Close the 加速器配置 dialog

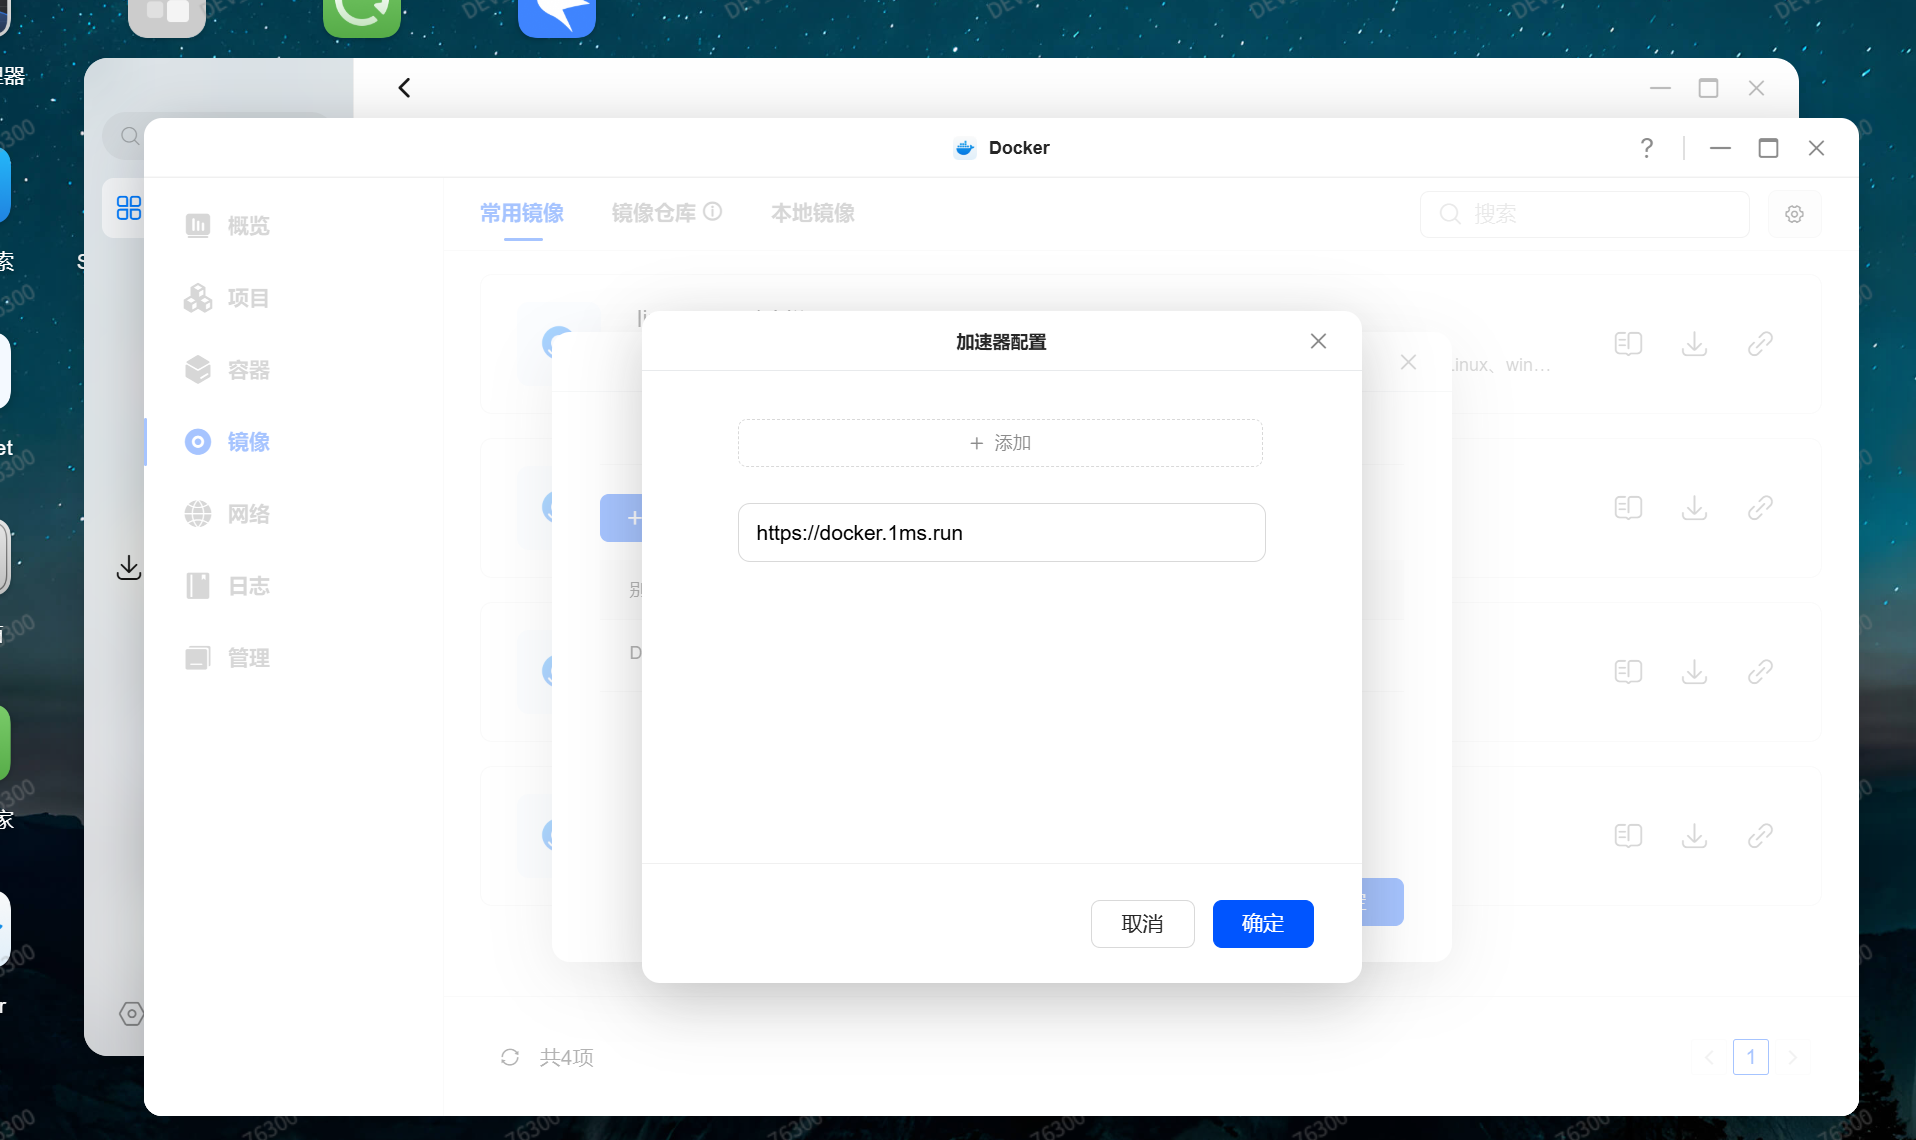[x=1318, y=341]
